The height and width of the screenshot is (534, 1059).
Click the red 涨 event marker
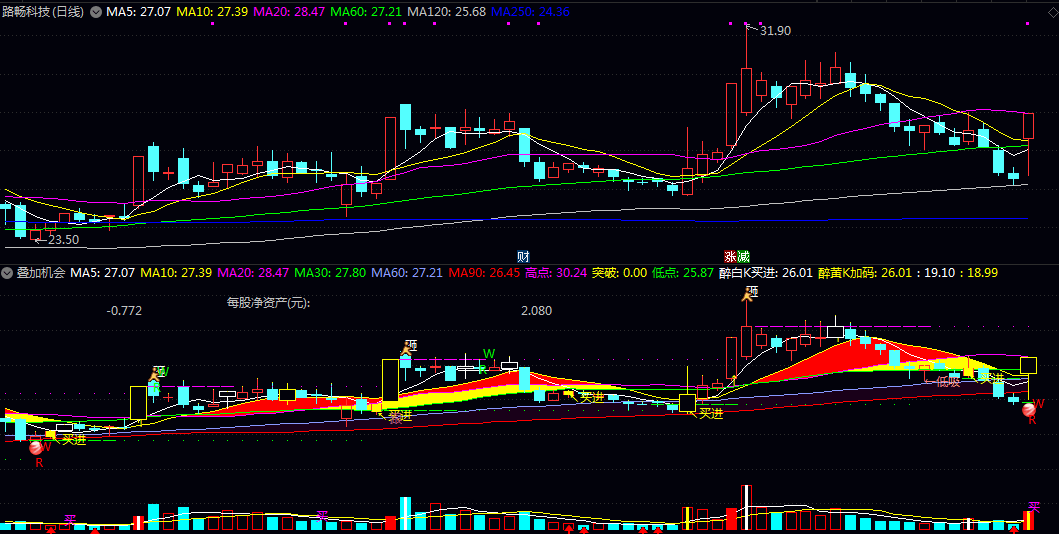730,257
